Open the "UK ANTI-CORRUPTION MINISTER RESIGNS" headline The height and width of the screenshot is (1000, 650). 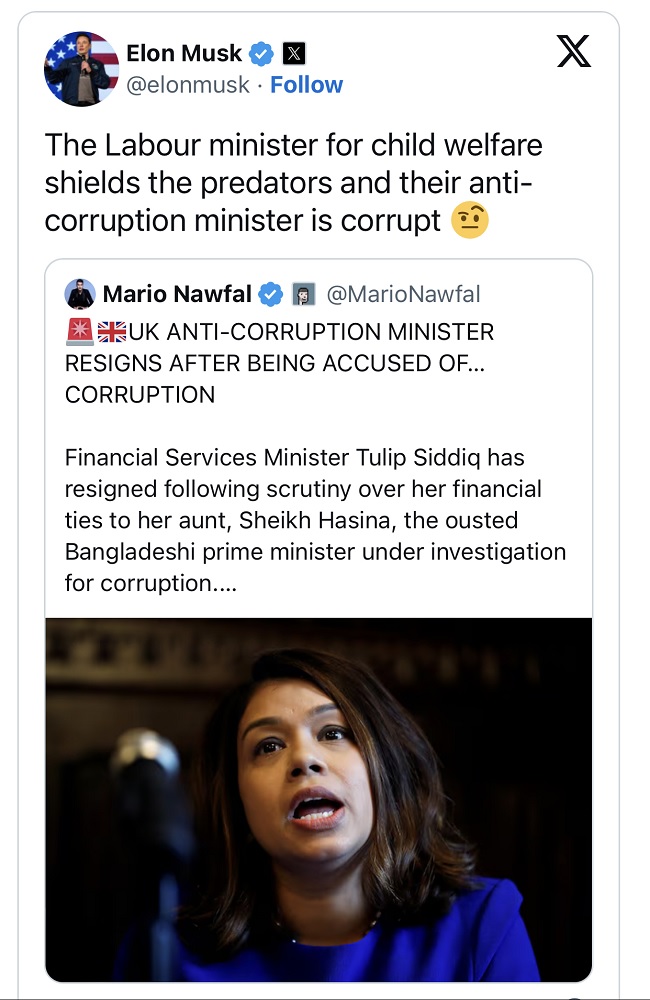click(x=280, y=362)
